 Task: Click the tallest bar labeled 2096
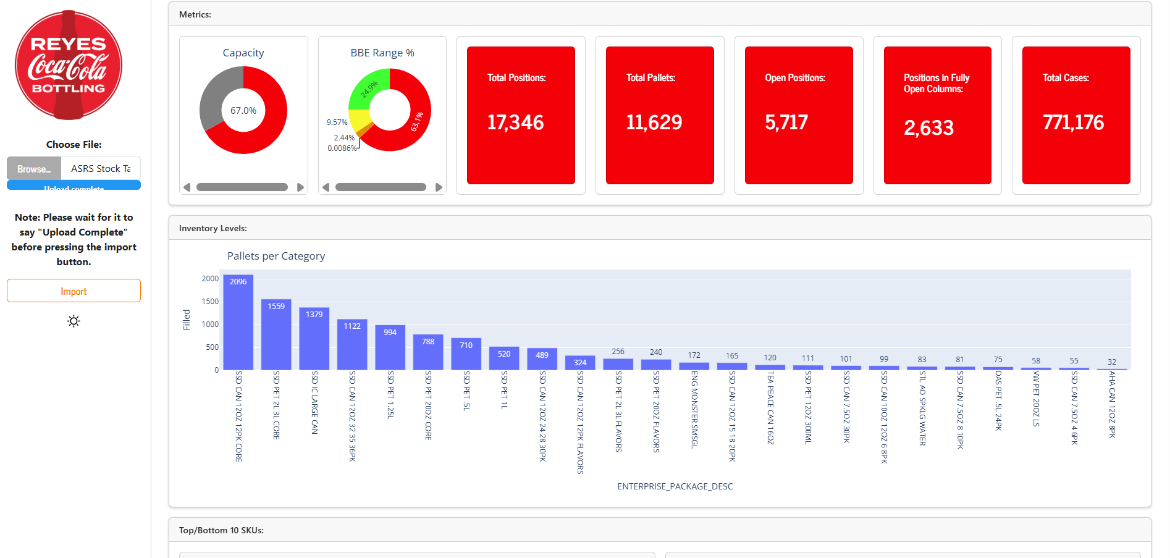[x=238, y=322]
